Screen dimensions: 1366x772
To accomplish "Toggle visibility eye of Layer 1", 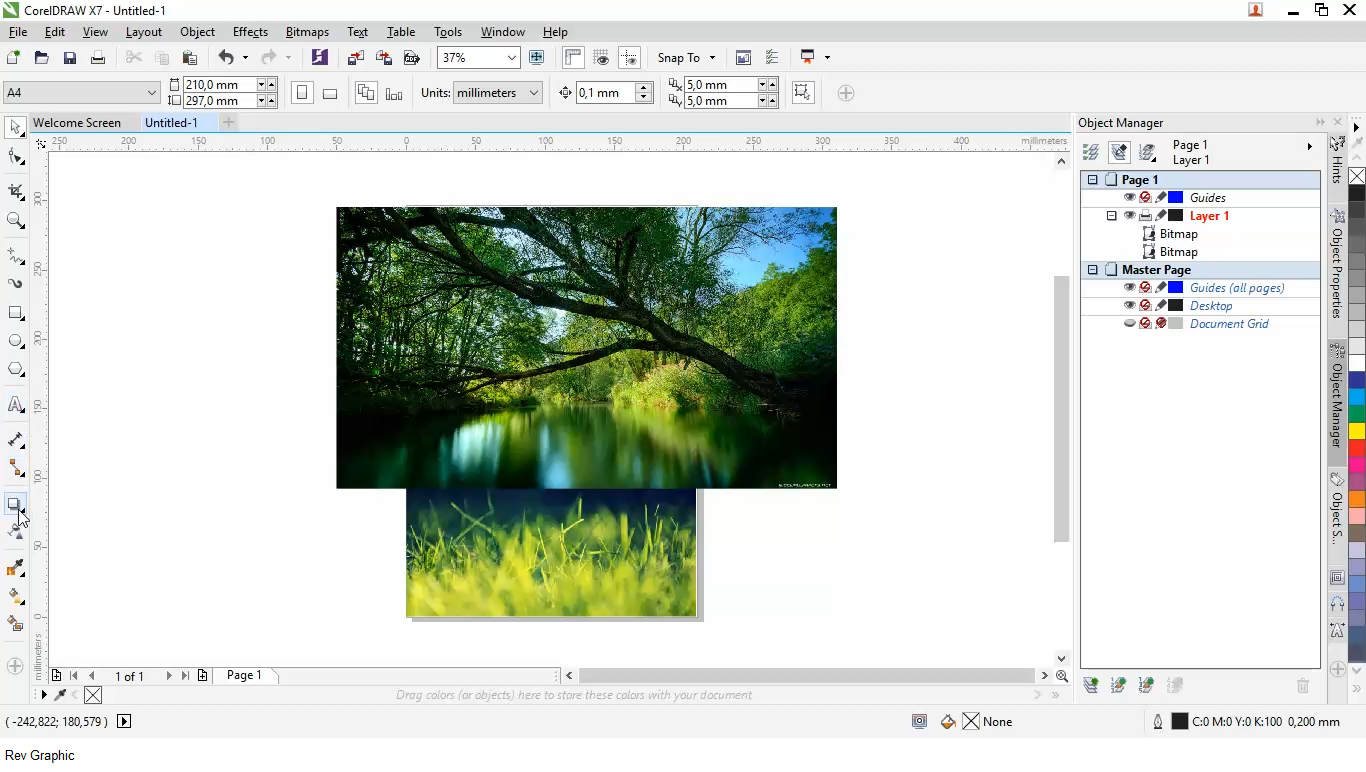I will [x=1129, y=216].
